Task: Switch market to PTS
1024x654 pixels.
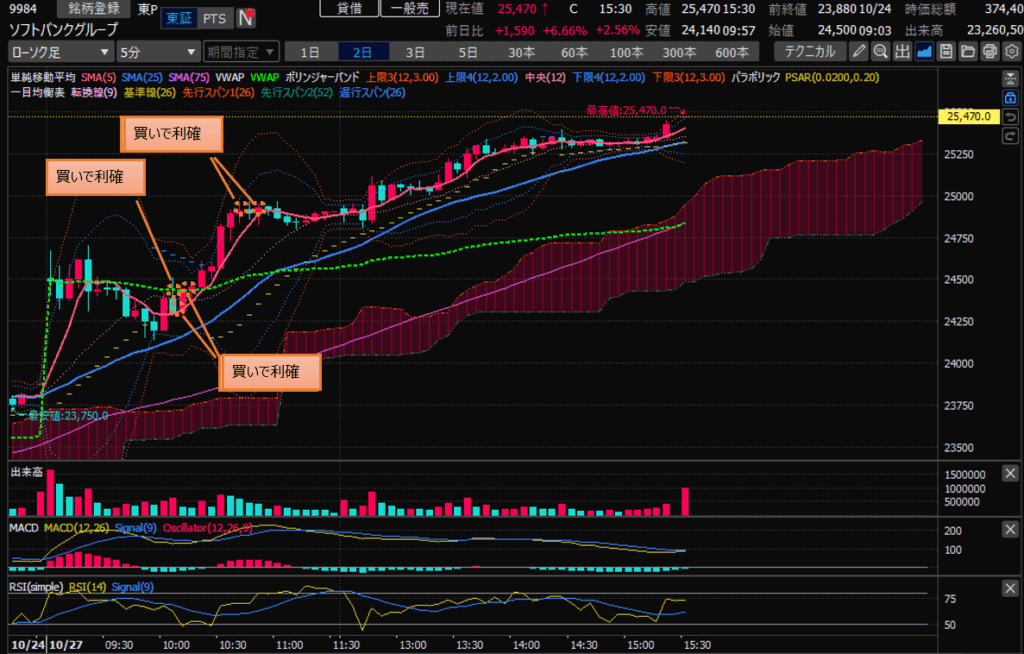Action: (x=213, y=18)
